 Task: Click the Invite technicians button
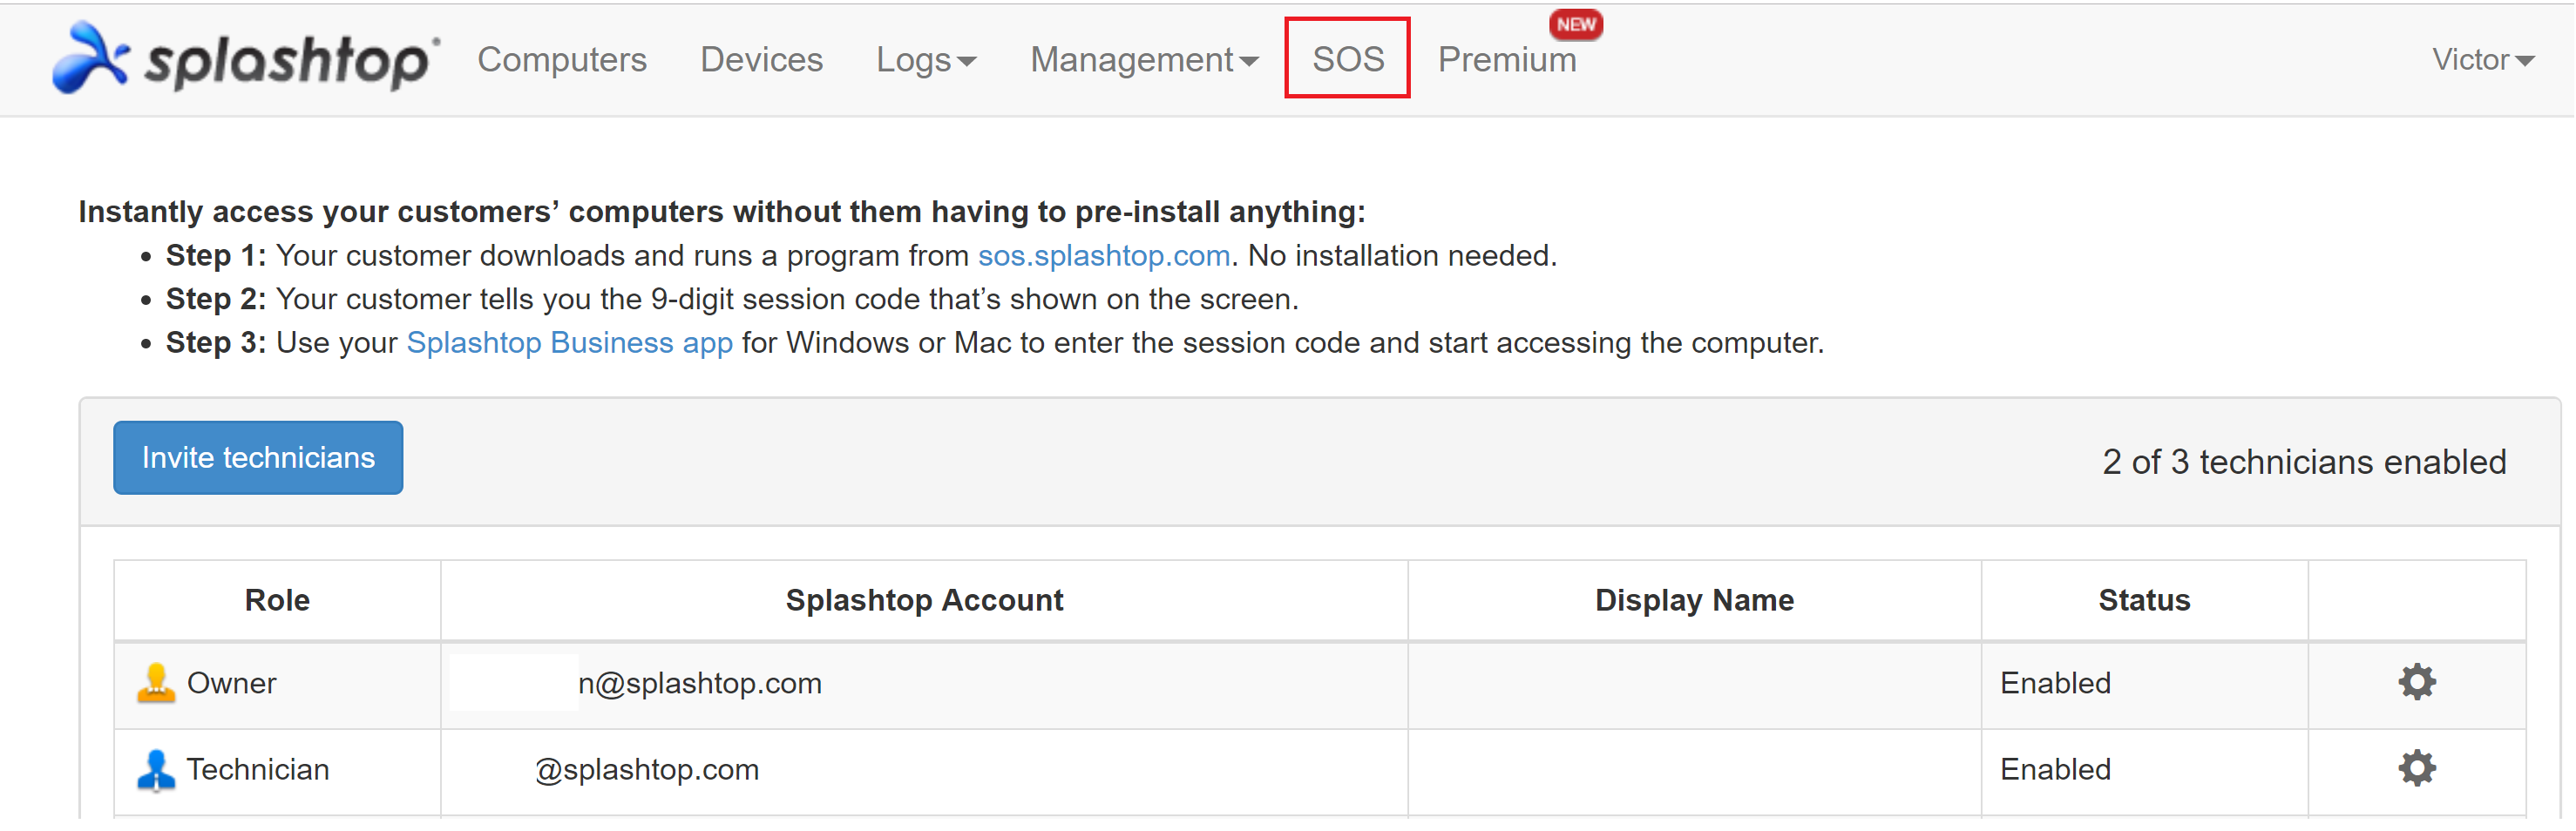[258, 458]
